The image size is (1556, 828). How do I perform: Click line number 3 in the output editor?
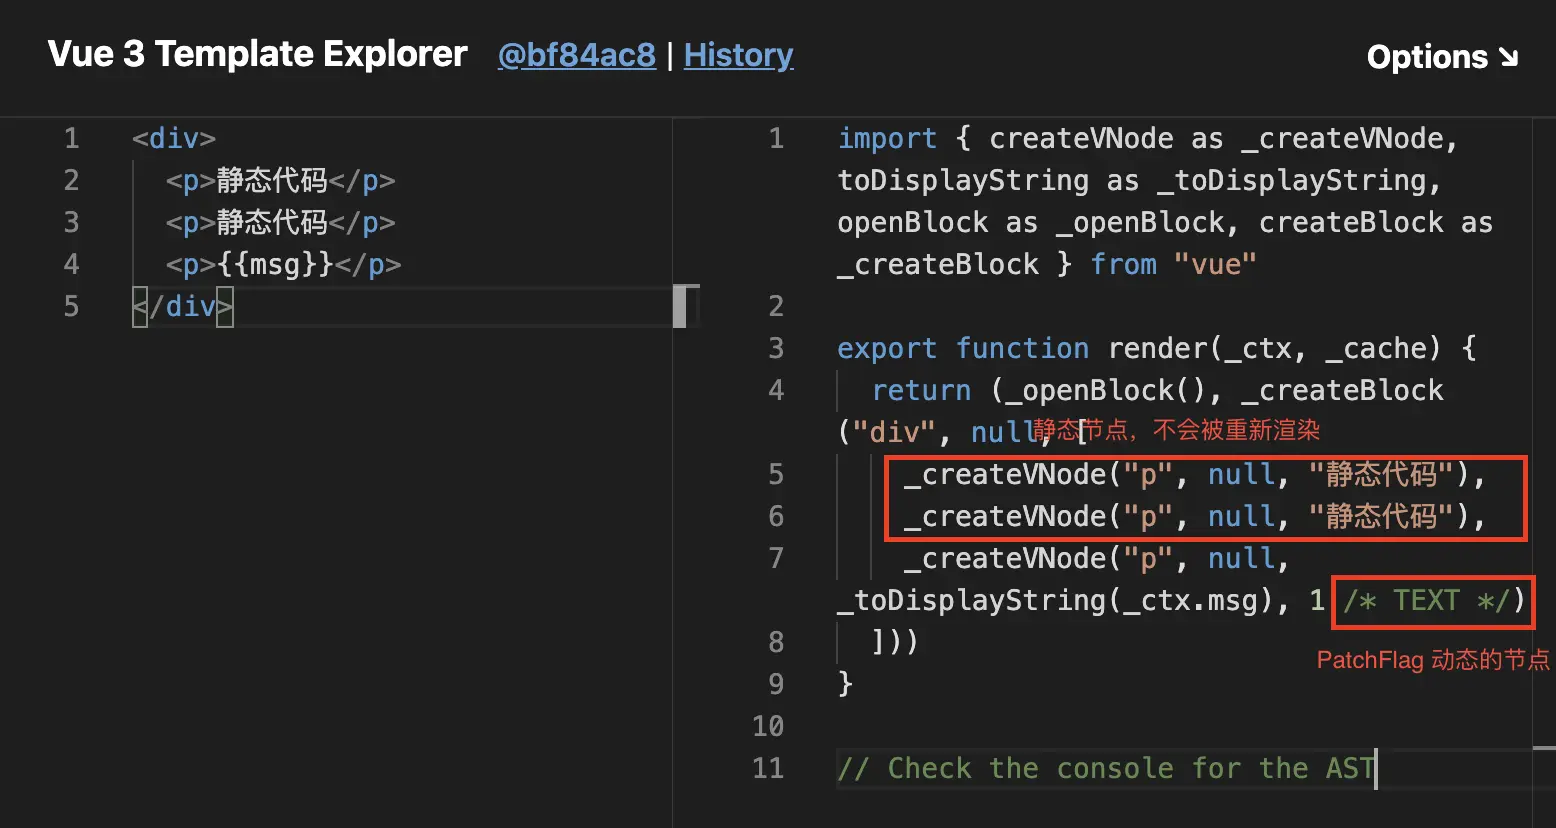click(776, 348)
